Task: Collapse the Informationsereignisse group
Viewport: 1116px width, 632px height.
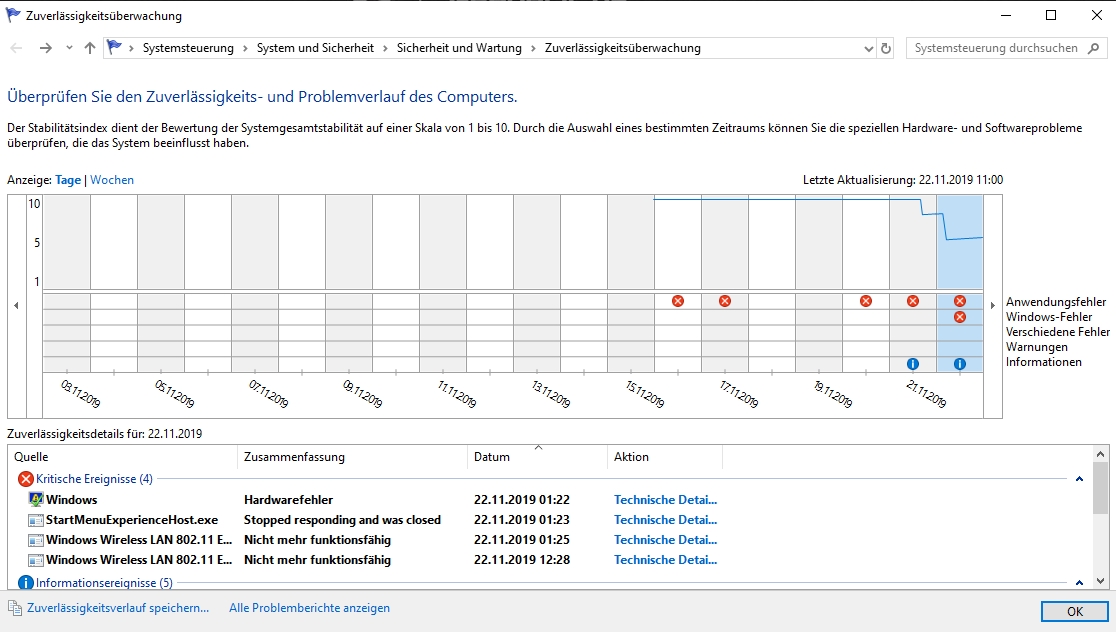Action: tap(1079, 582)
